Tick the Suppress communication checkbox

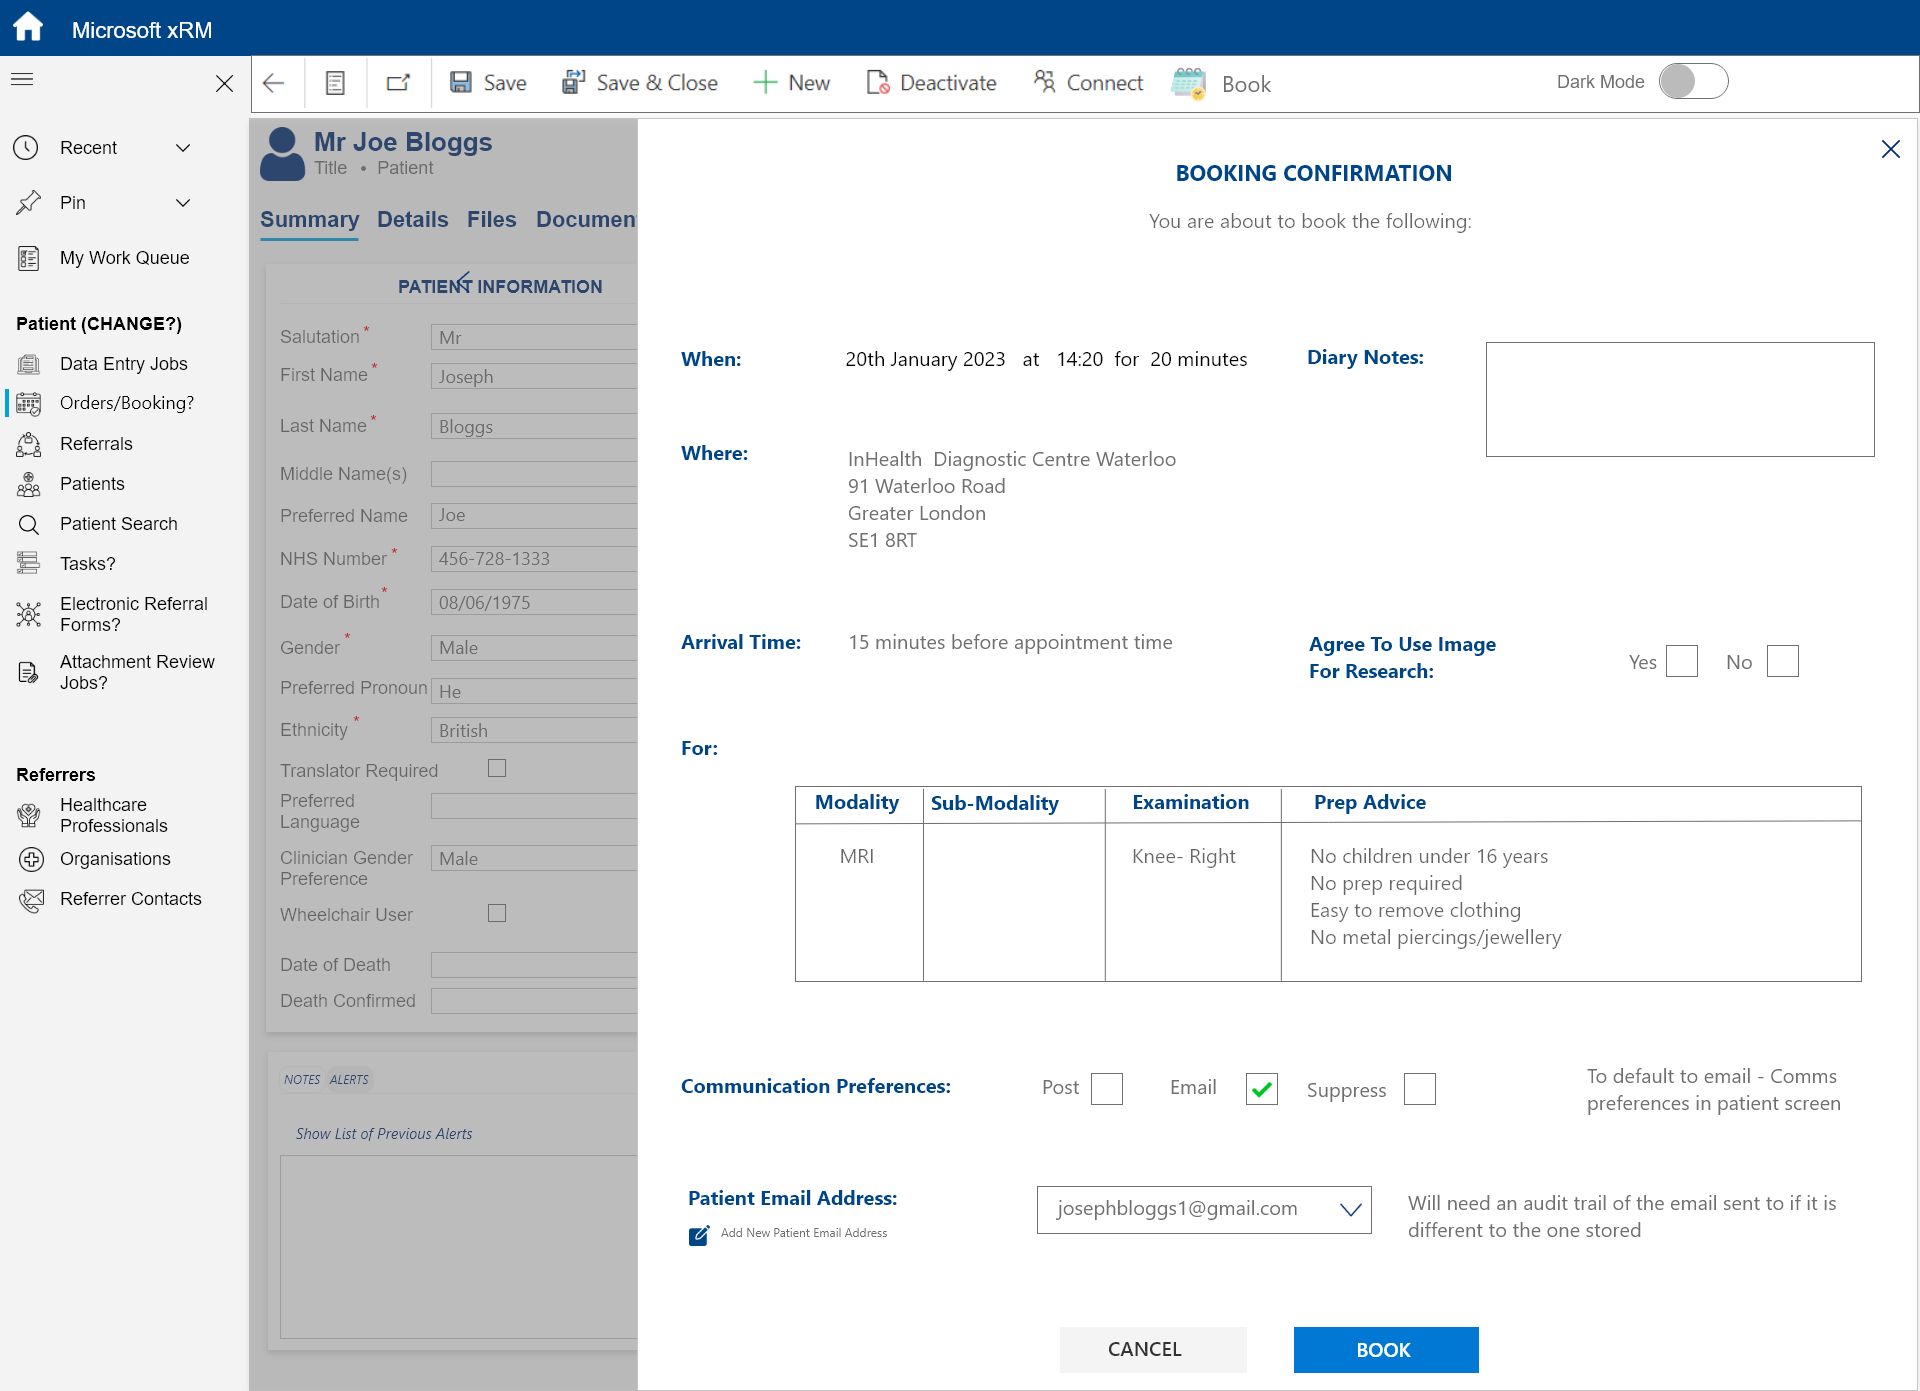point(1419,1089)
